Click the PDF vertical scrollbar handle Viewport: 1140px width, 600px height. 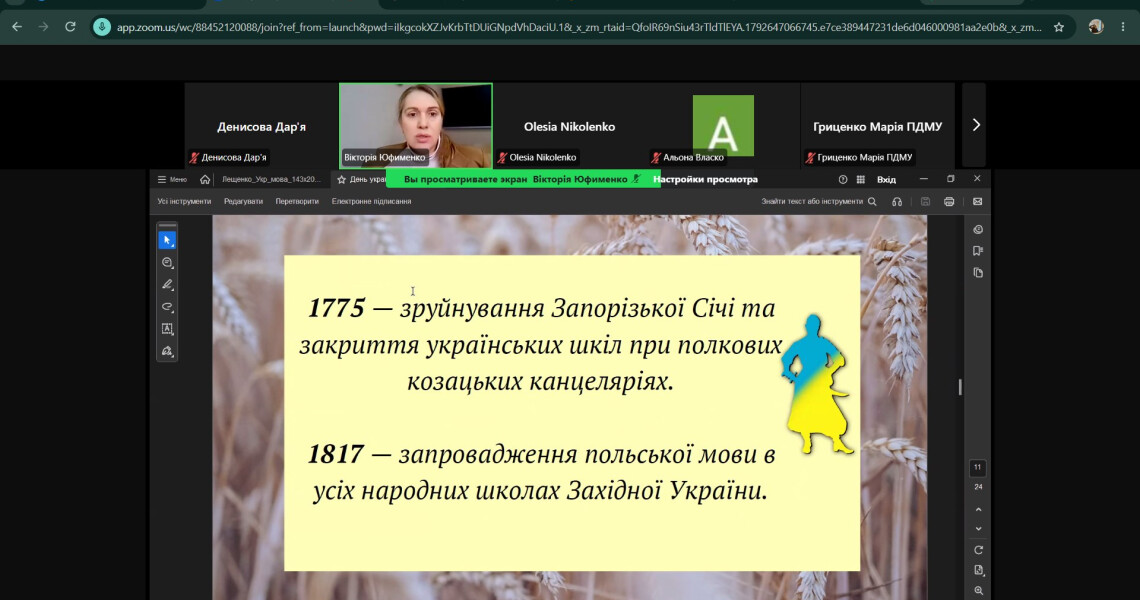(960, 387)
